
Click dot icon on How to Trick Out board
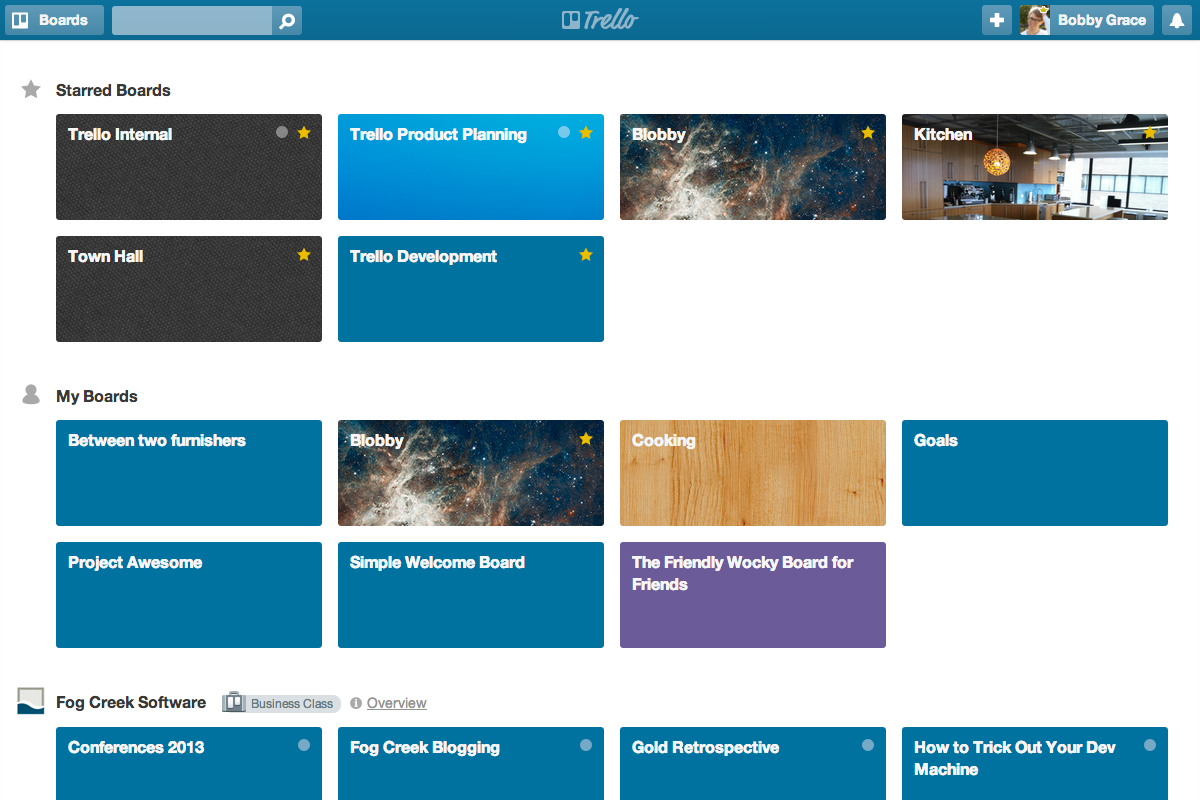pyautogui.click(x=1150, y=745)
